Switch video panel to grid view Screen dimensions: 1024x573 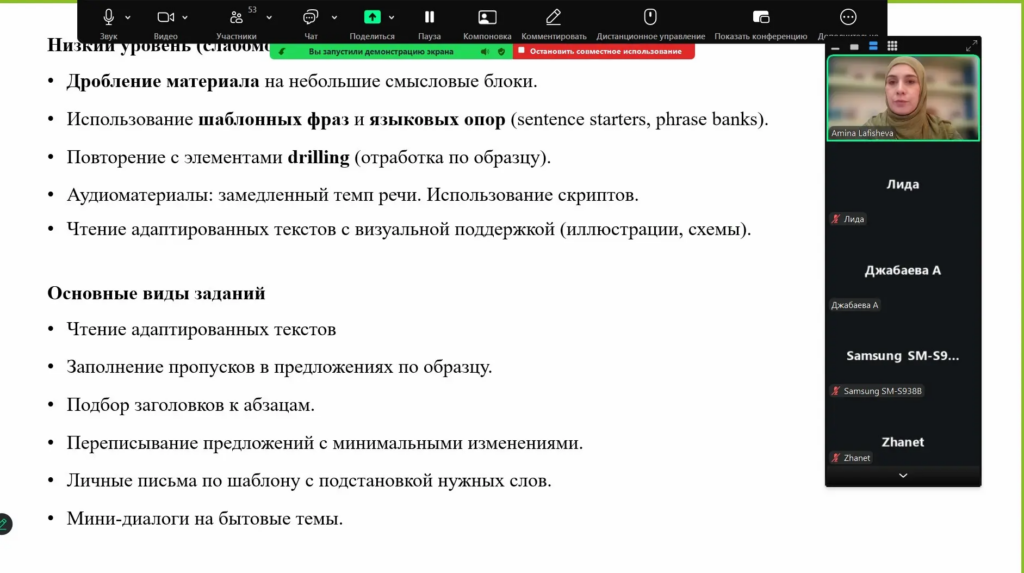pos(892,46)
